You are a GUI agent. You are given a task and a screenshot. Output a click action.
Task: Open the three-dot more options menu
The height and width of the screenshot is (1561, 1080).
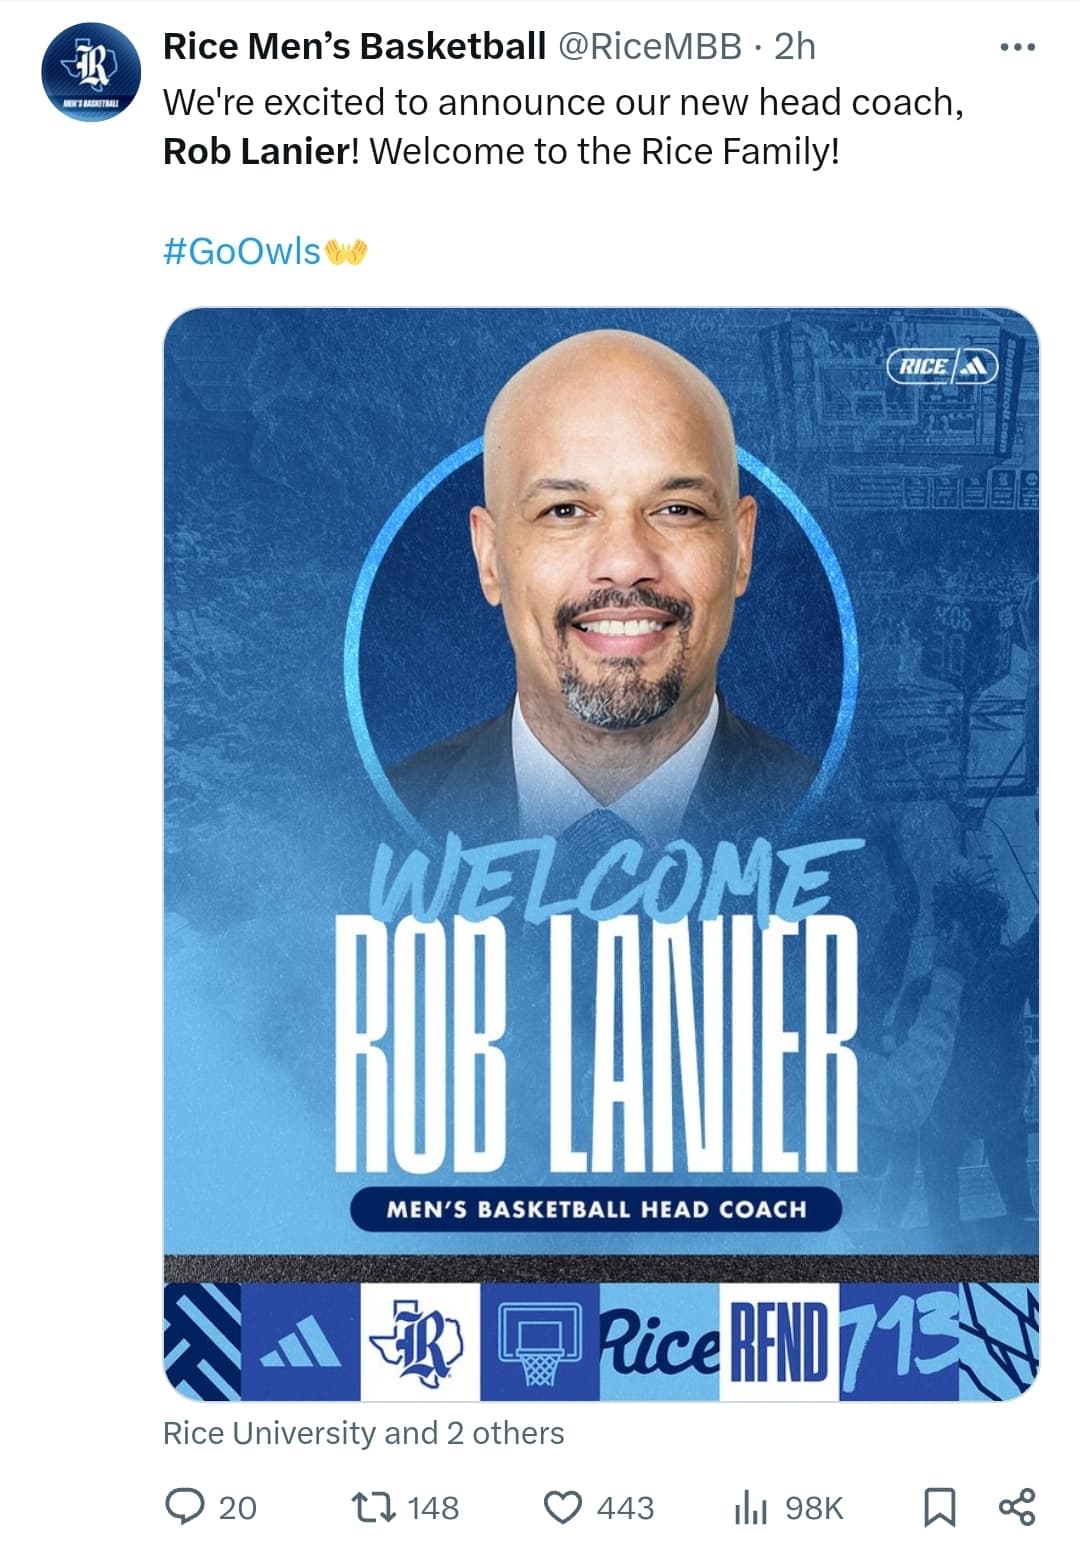[1017, 47]
